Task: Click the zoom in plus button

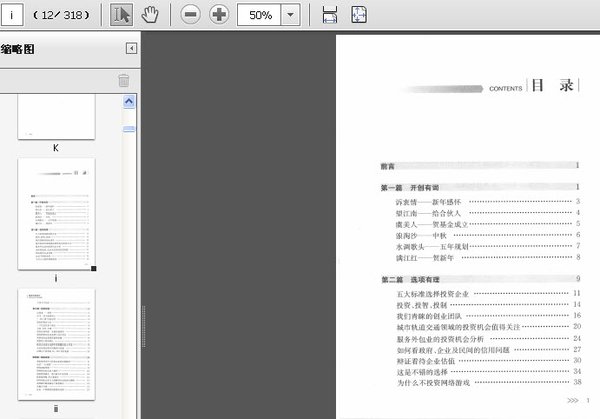Action: (x=218, y=15)
